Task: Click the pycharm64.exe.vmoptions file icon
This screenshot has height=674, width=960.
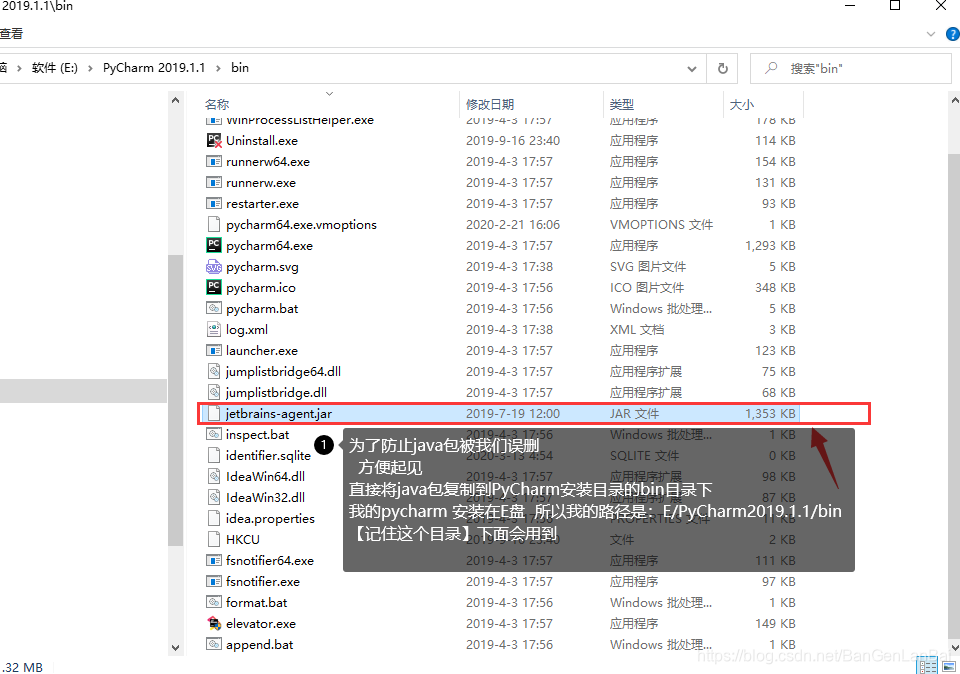Action: pos(214,225)
